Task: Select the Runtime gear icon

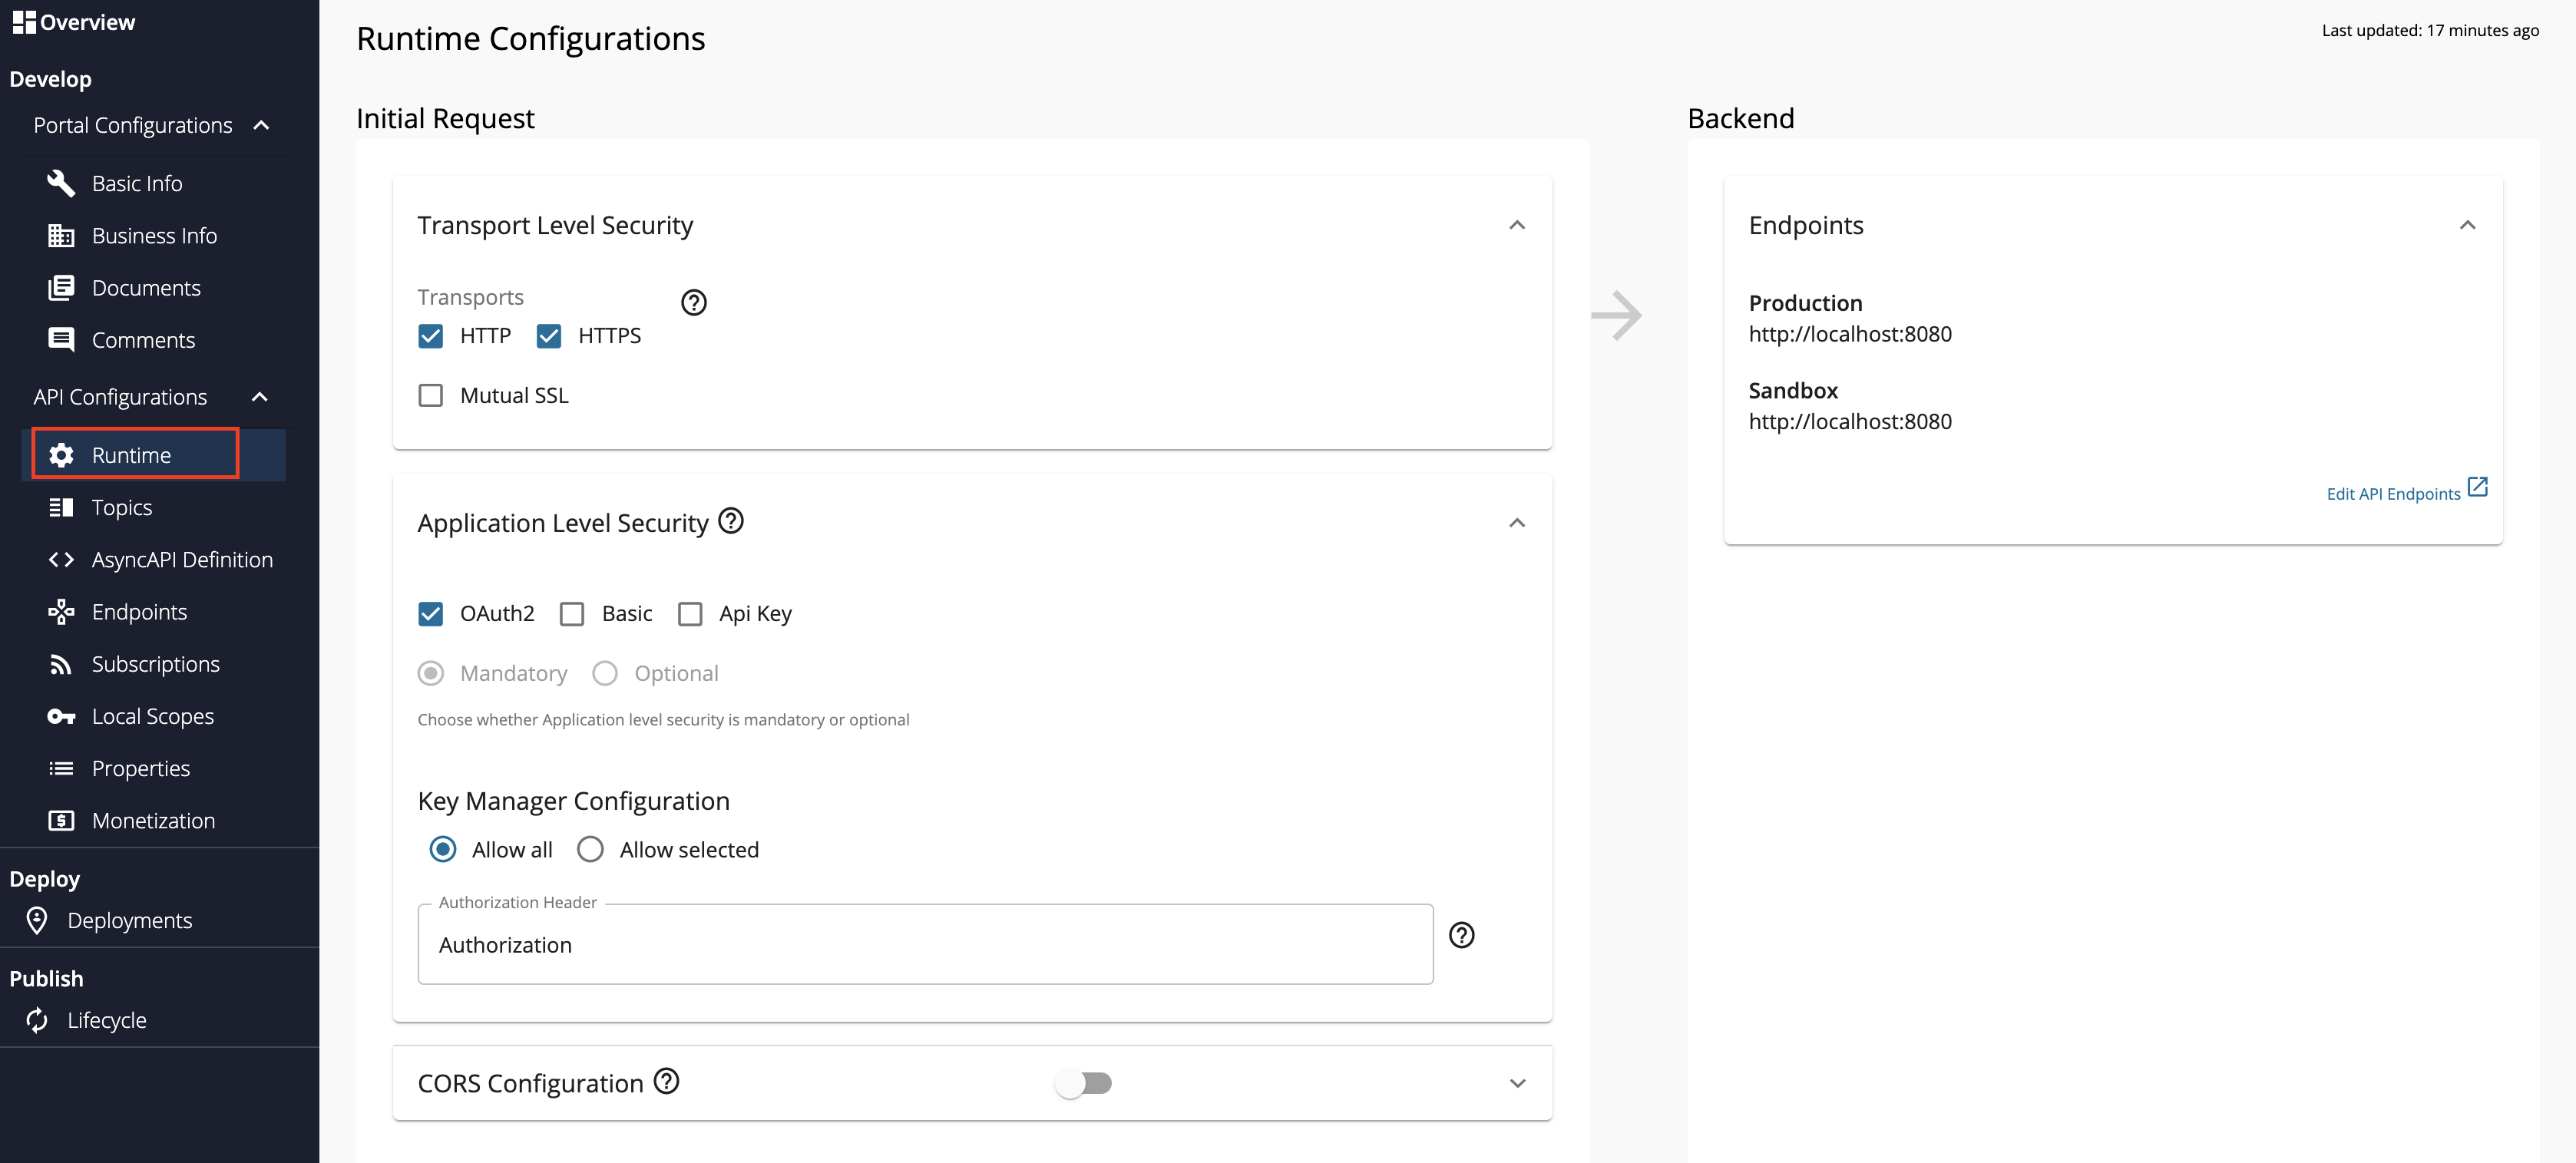Action: [x=61, y=455]
